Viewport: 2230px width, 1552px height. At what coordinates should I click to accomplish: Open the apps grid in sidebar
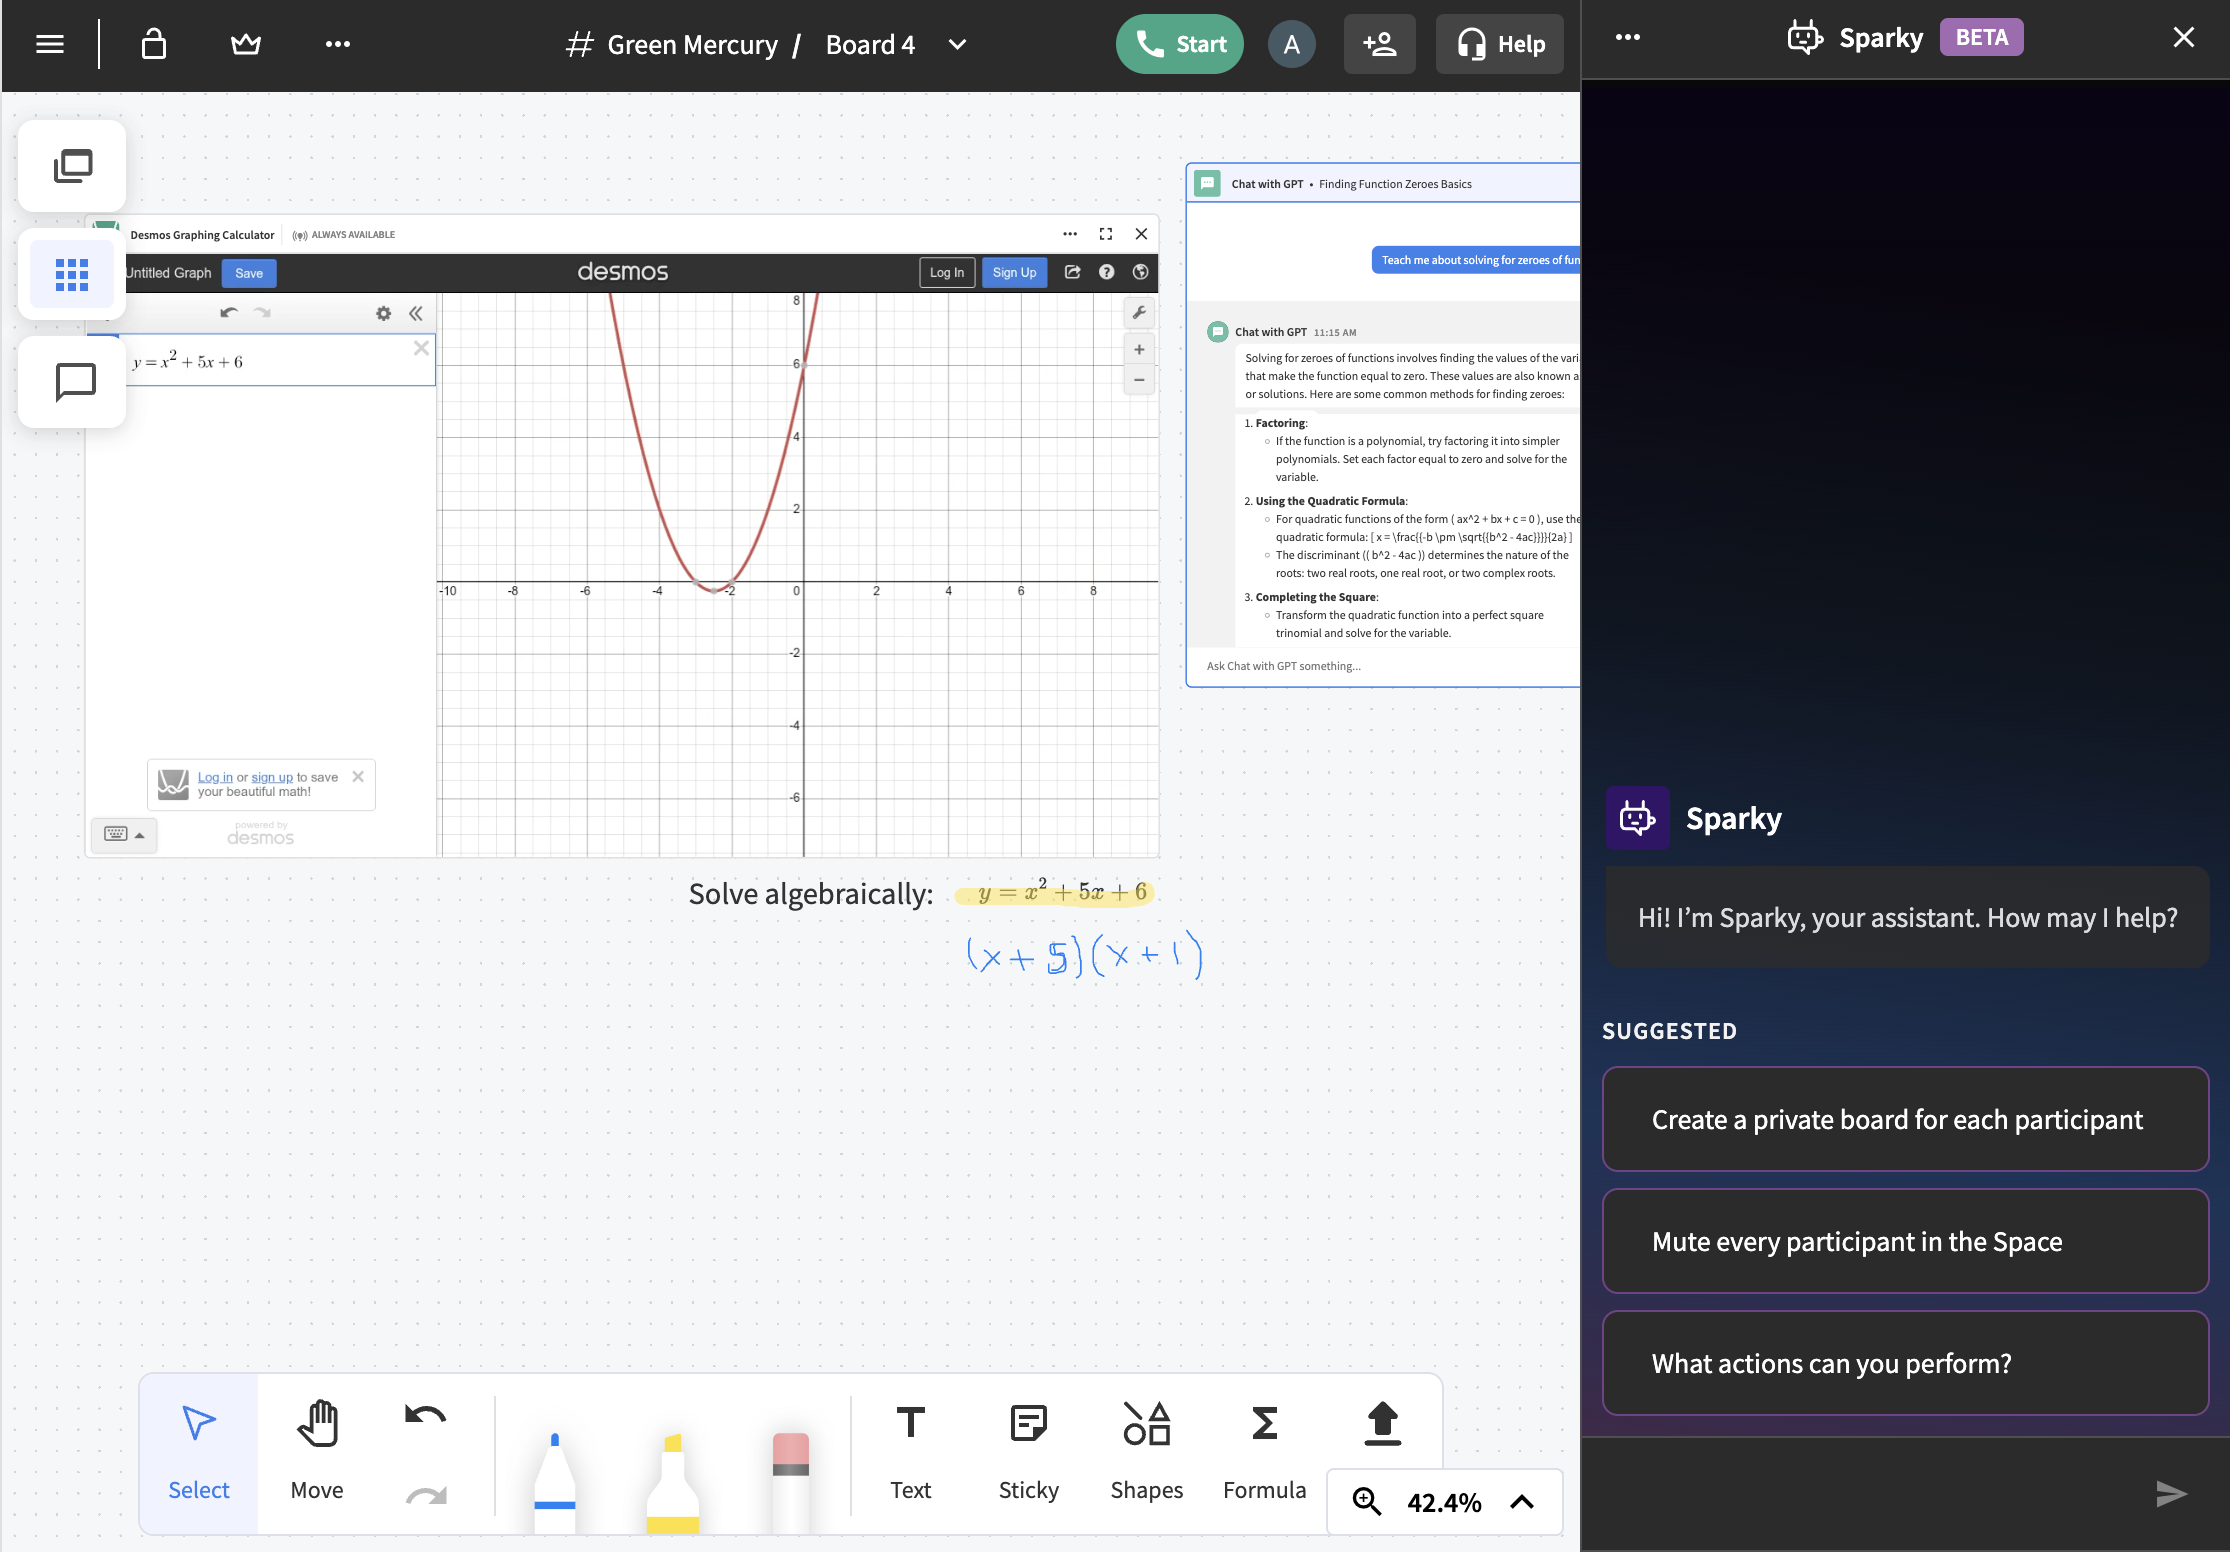72,273
